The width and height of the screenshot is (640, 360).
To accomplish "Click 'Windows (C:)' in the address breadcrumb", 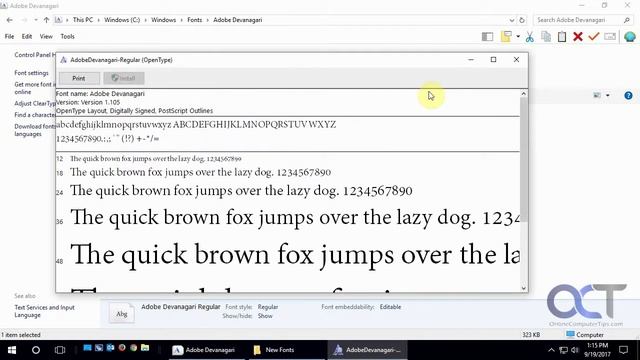I will coord(122,20).
